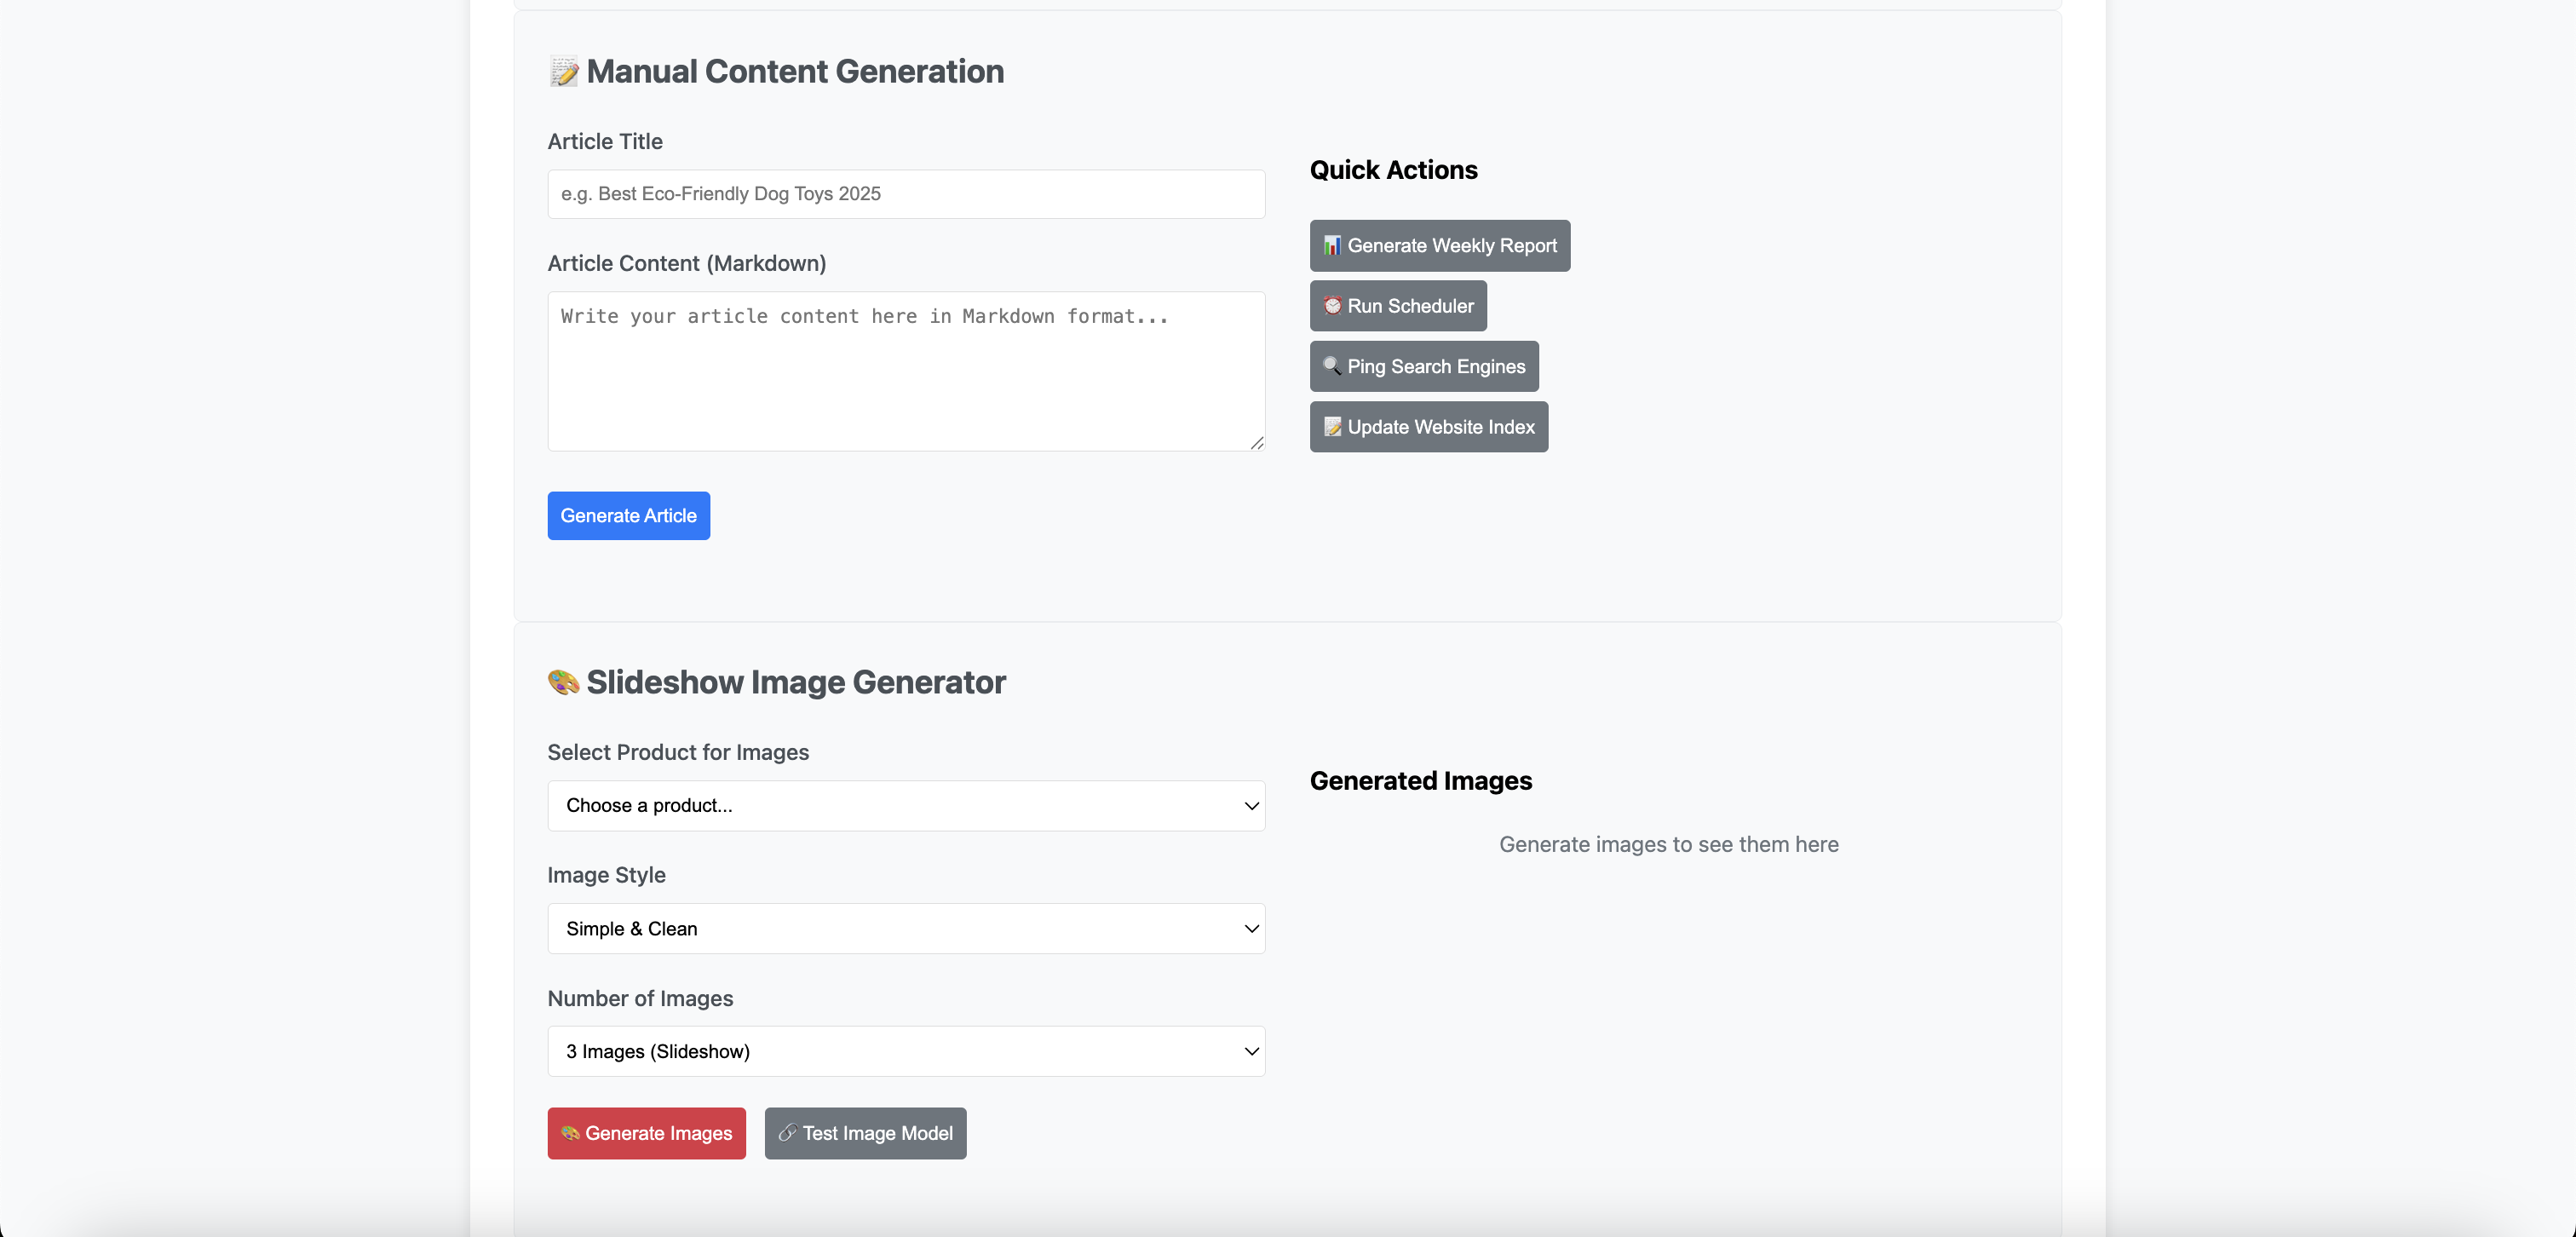This screenshot has height=1237, width=2576.
Task: Expand the Image Style dropdown
Action: pos(905,929)
